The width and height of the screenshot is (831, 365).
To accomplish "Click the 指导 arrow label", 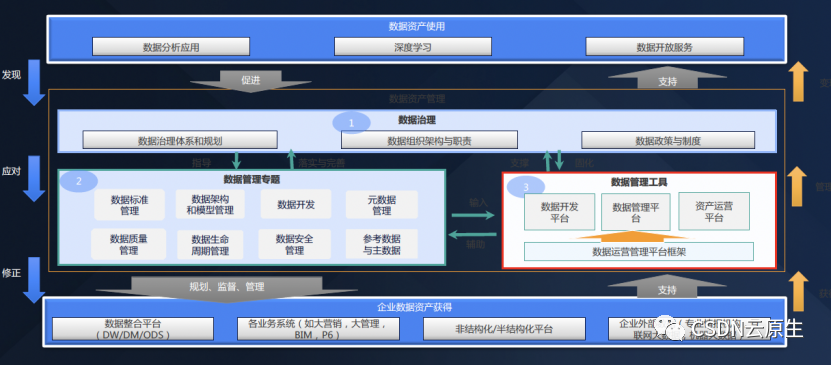I will point(201,163).
